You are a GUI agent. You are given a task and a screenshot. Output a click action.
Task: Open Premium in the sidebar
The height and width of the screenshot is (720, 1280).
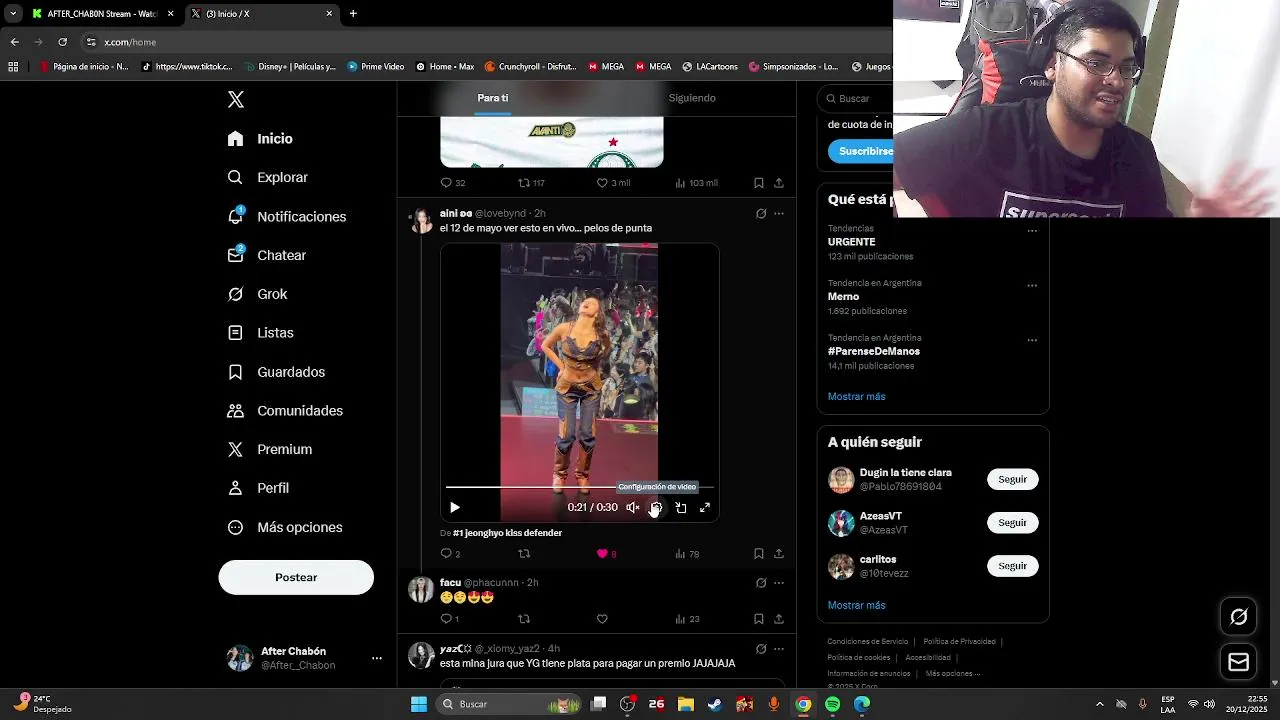(x=269, y=449)
